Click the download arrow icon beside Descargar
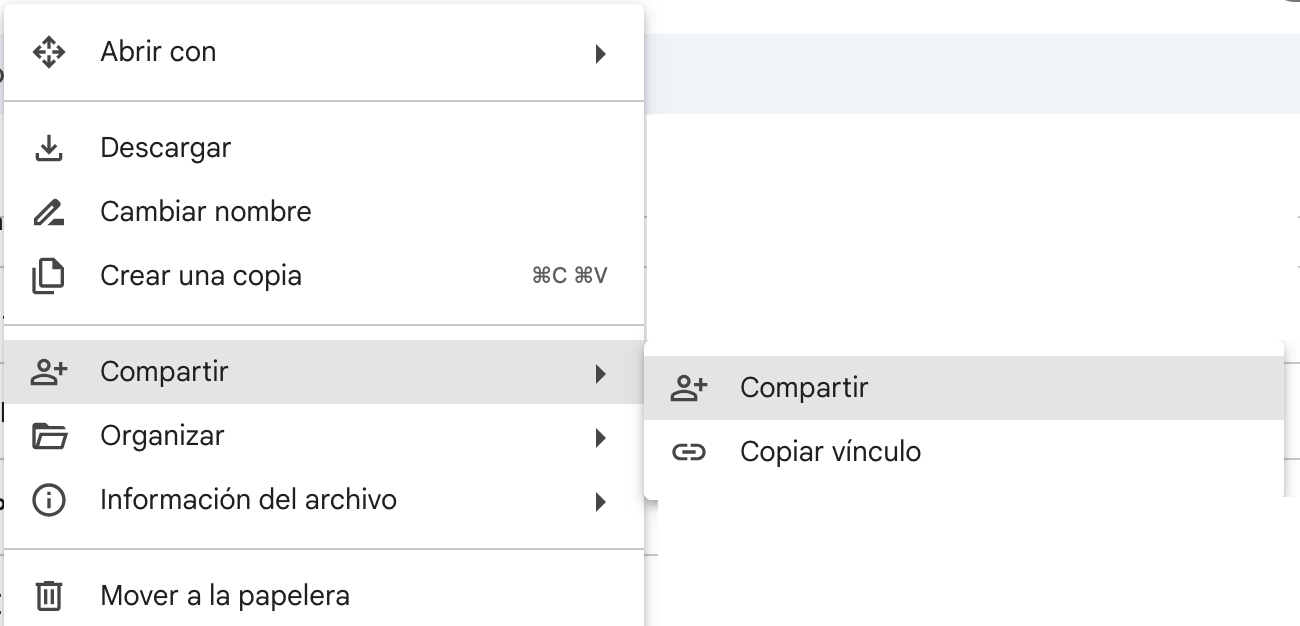The height and width of the screenshot is (626, 1300). click(49, 148)
